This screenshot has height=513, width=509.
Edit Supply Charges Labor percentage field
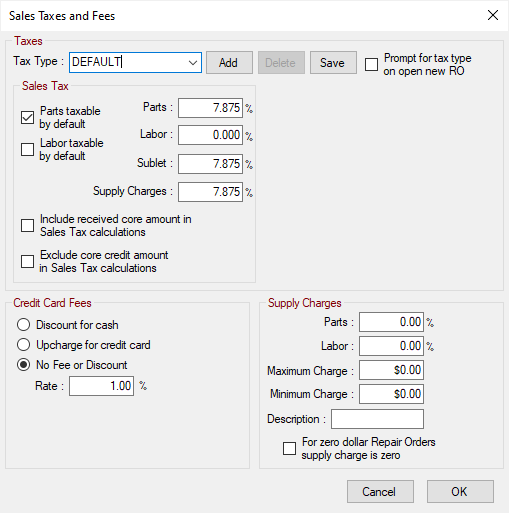click(x=391, y=346)
